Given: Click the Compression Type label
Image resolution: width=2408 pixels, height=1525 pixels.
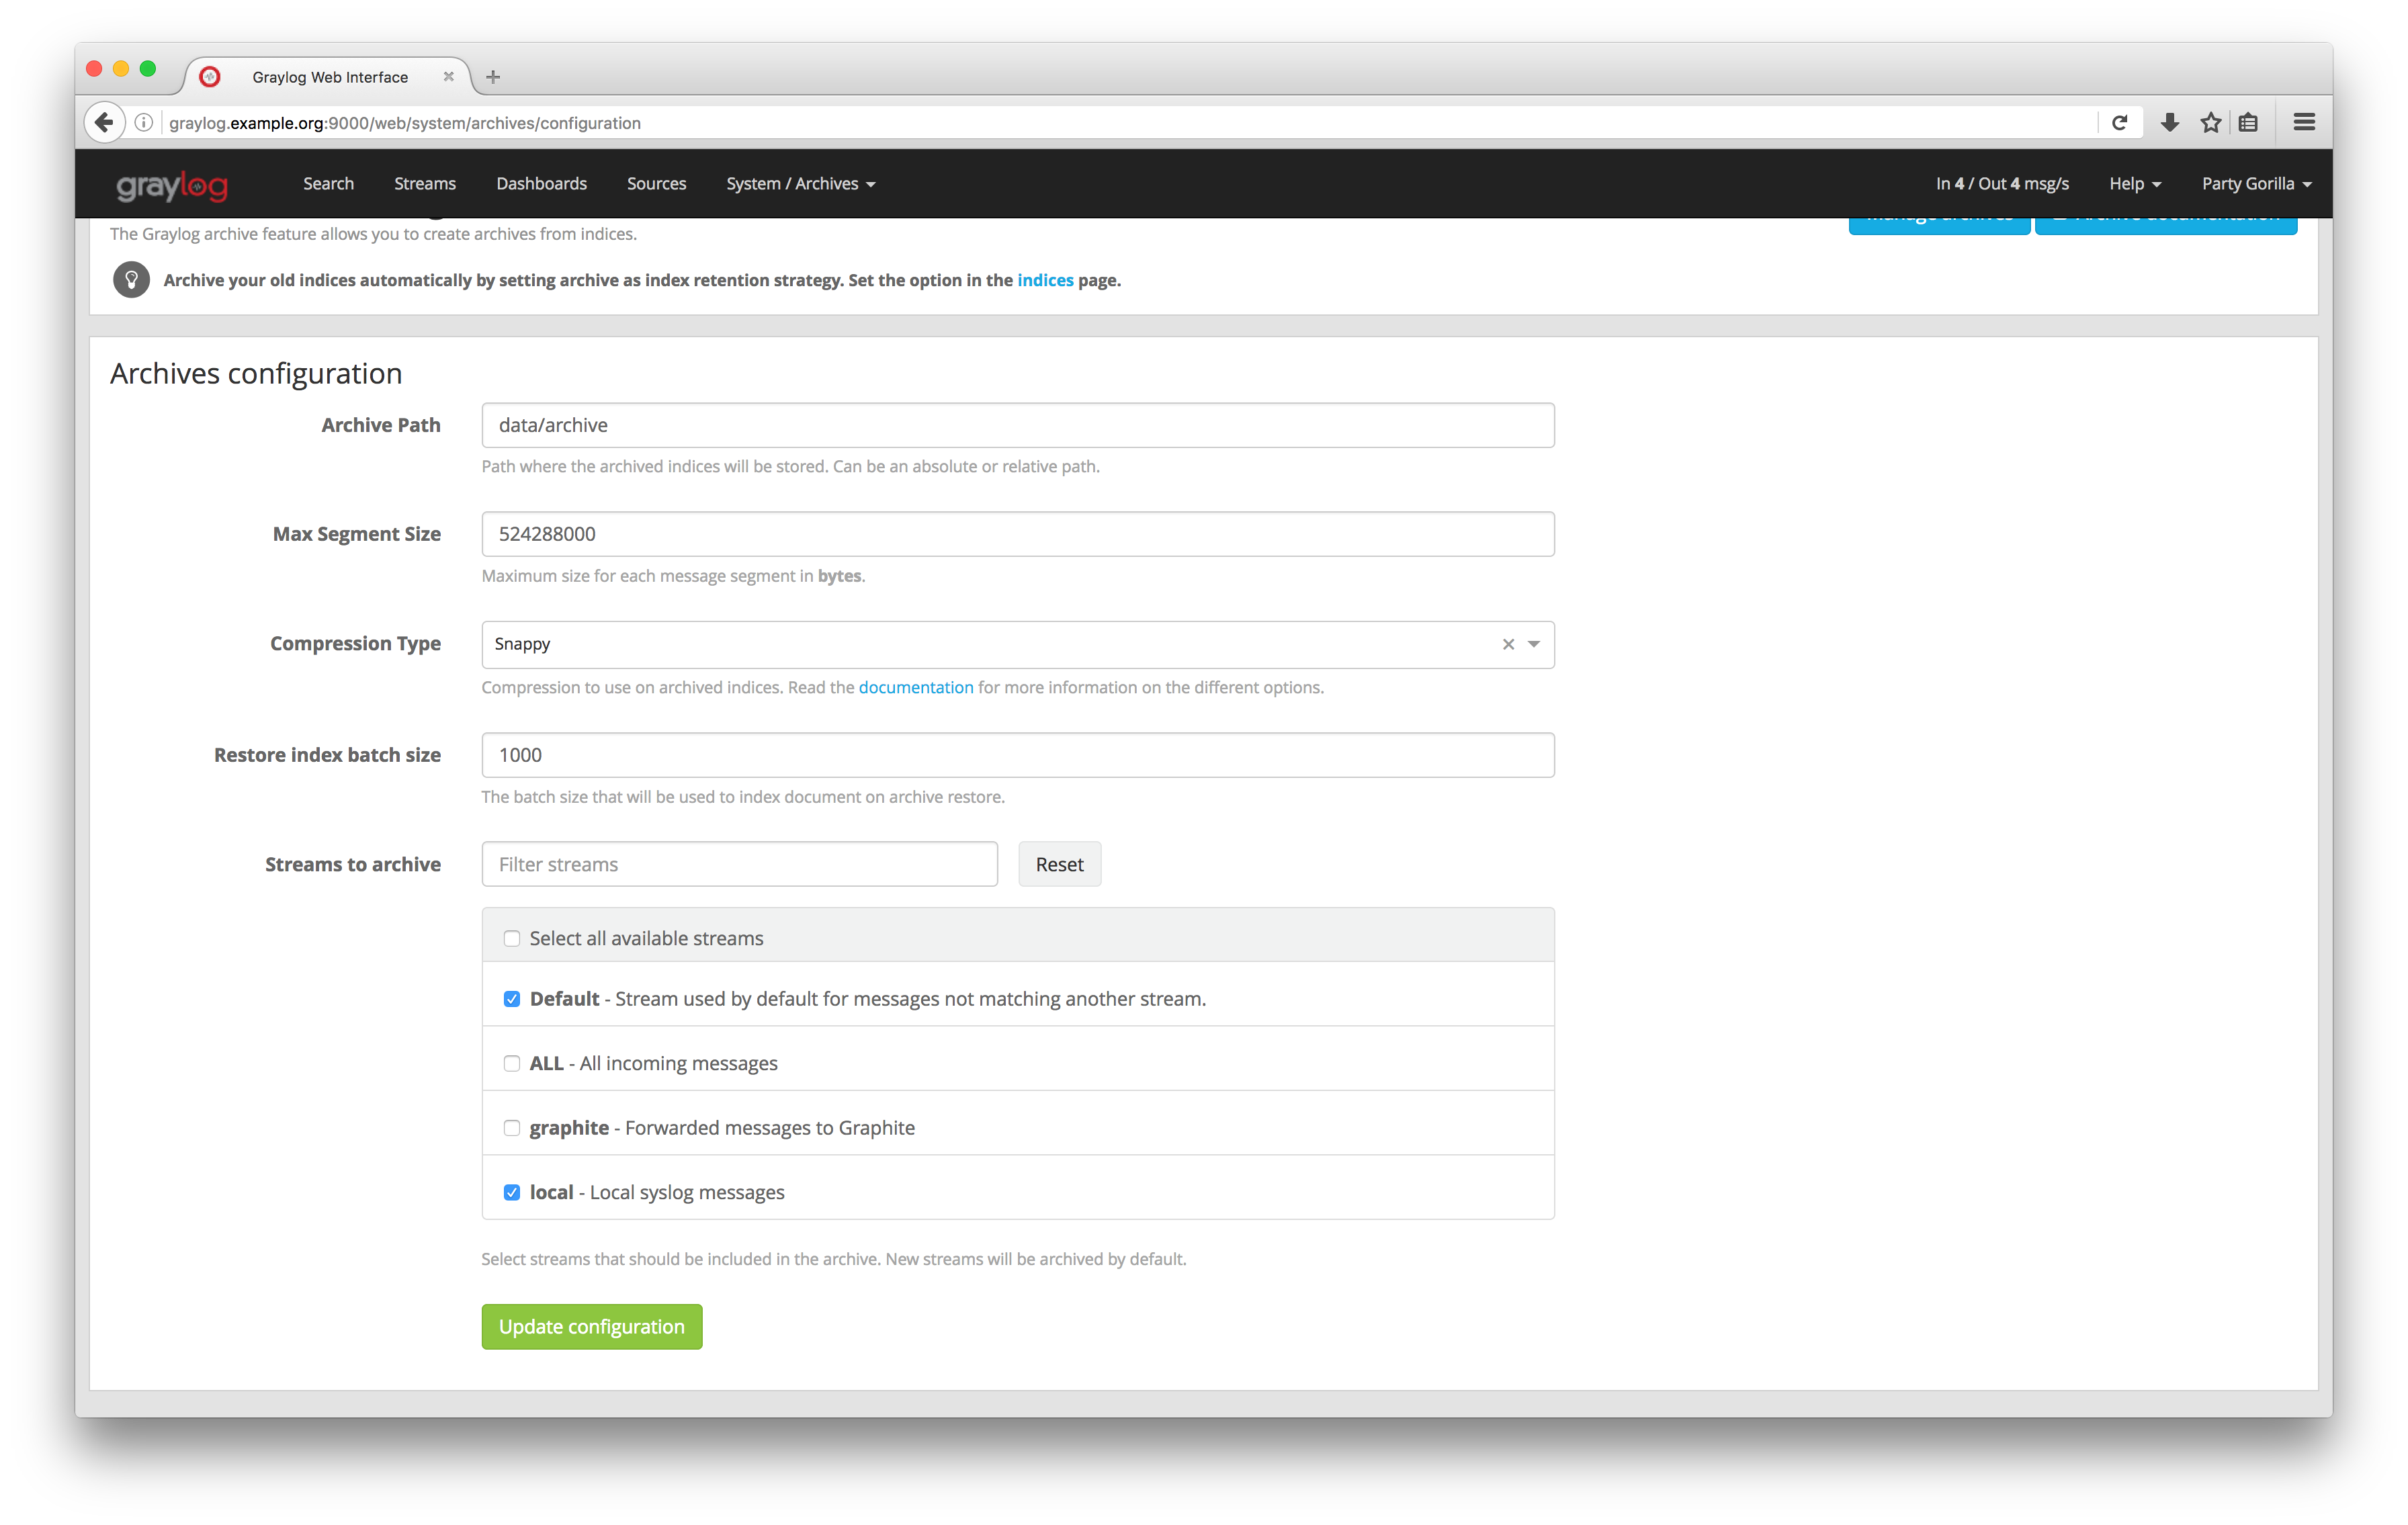Looking at the screenshot, I should coord(355,644).
